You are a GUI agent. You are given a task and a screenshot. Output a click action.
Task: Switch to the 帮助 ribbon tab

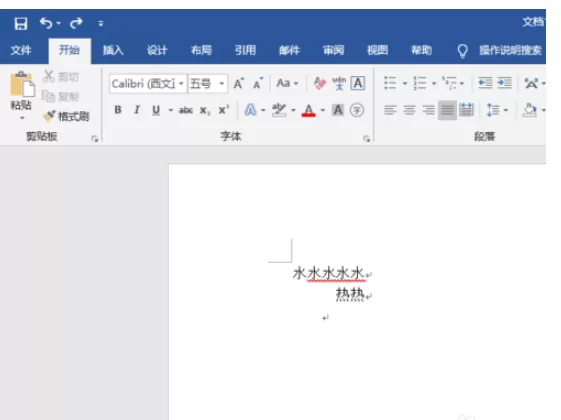click(x=421, y=50)
